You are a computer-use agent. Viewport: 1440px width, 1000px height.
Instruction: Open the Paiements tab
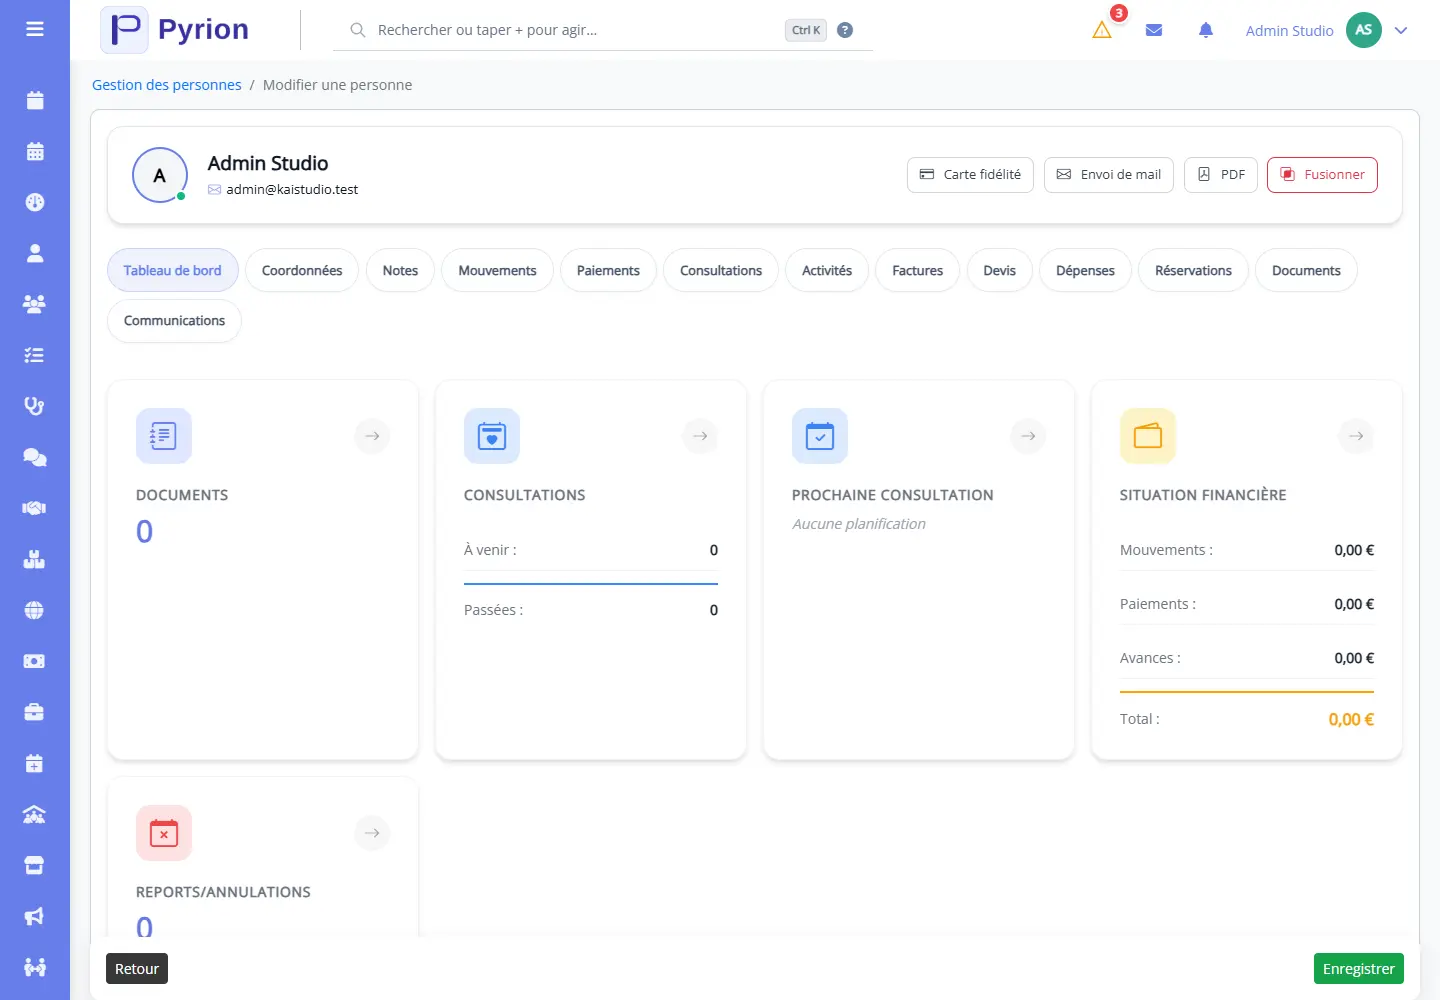(608, 270)
